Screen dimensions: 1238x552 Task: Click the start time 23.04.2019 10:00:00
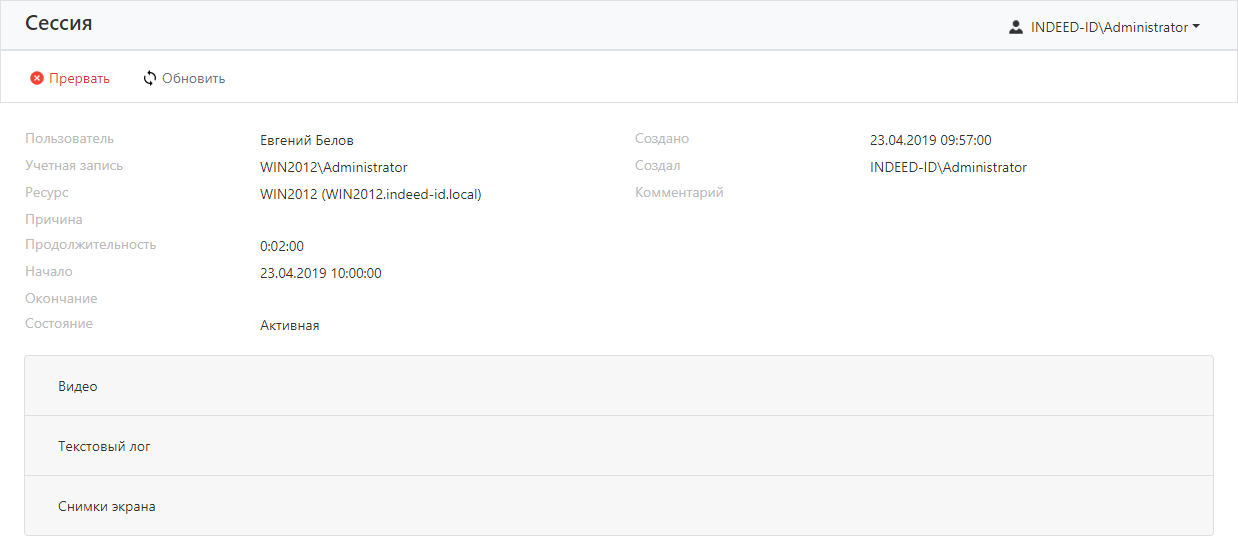click(x=320, y=273)
